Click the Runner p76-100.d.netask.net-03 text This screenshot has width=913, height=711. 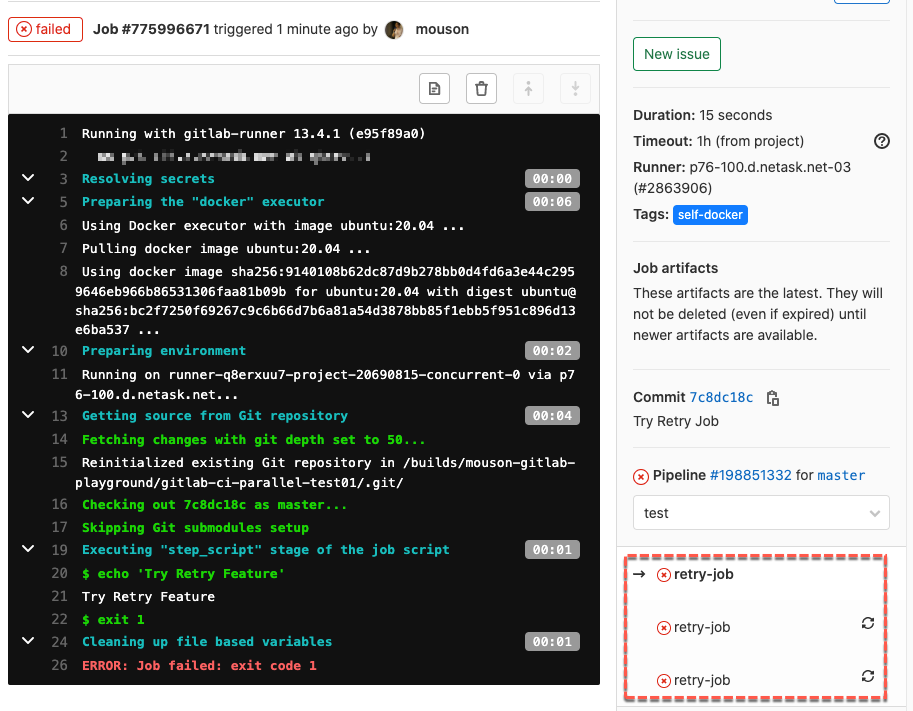[x=742, y=178]
